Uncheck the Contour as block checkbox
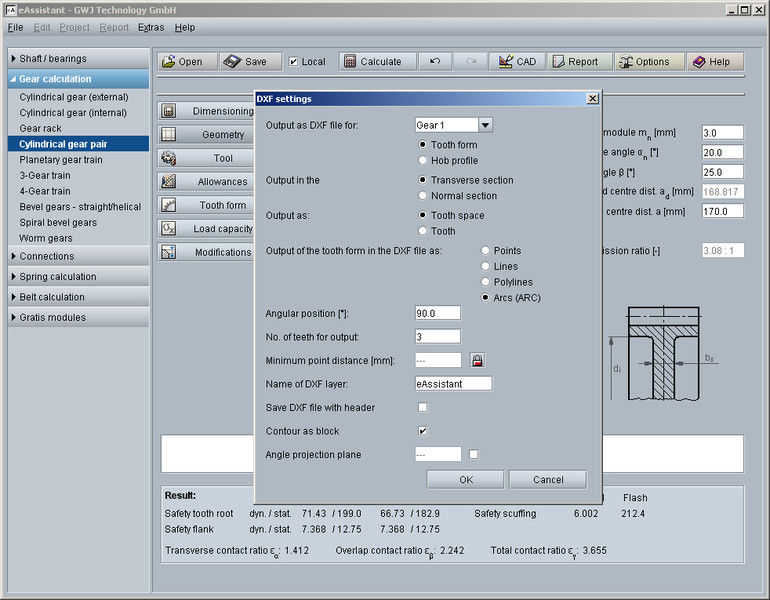Screen dimensions: 770x600 tap(422, 431)
